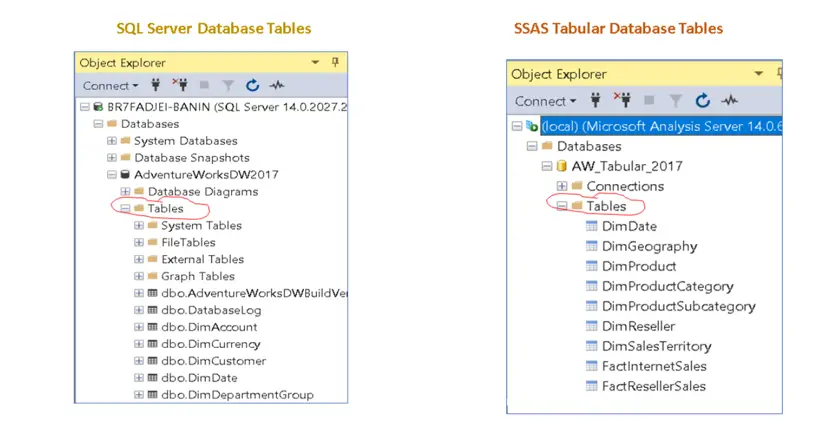Screen dimensions: 831x430
Task: Select the External Tables folder
Action: (202, 259)
